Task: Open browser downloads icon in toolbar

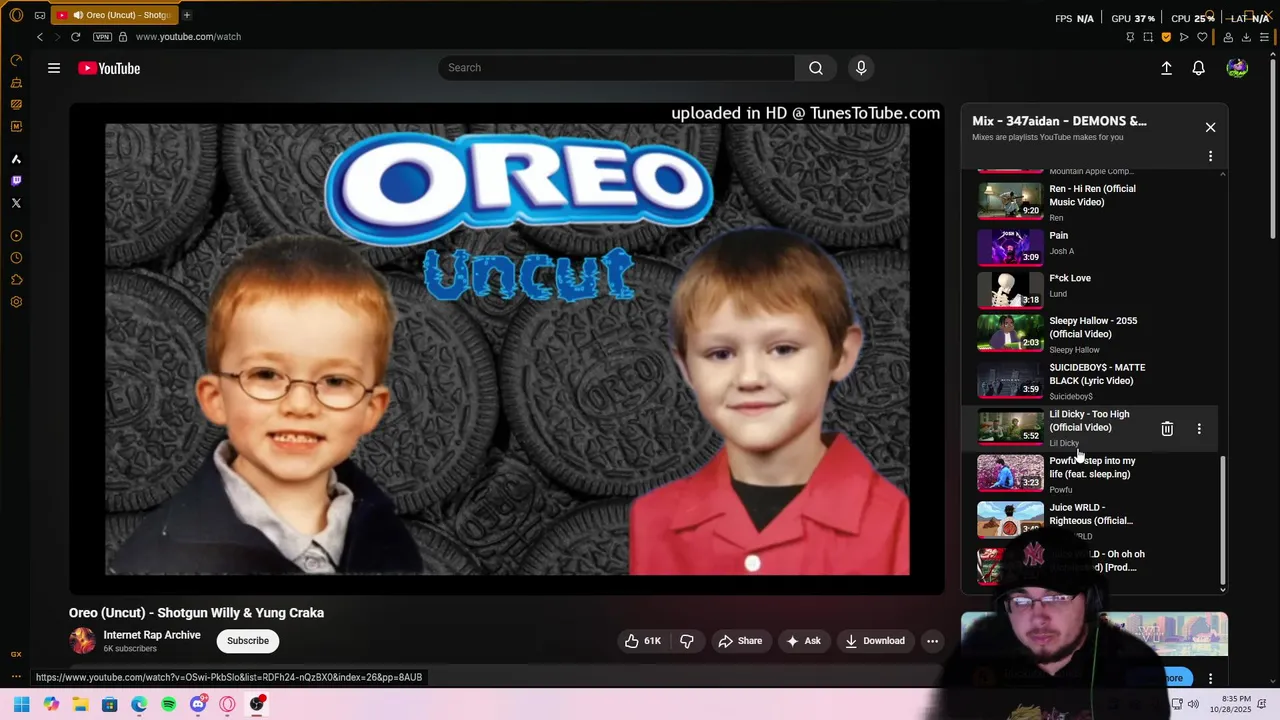Action: click(1246, 37)
